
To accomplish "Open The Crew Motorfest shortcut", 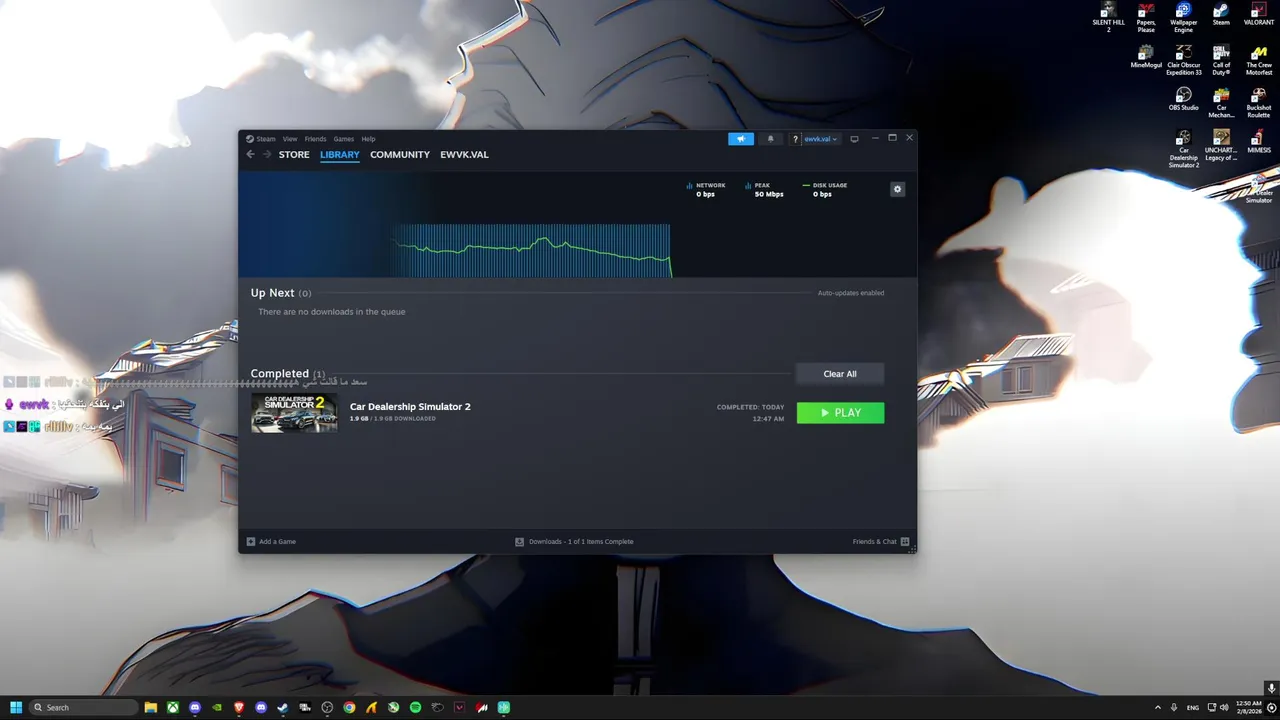I will [x=1259, y=61].
